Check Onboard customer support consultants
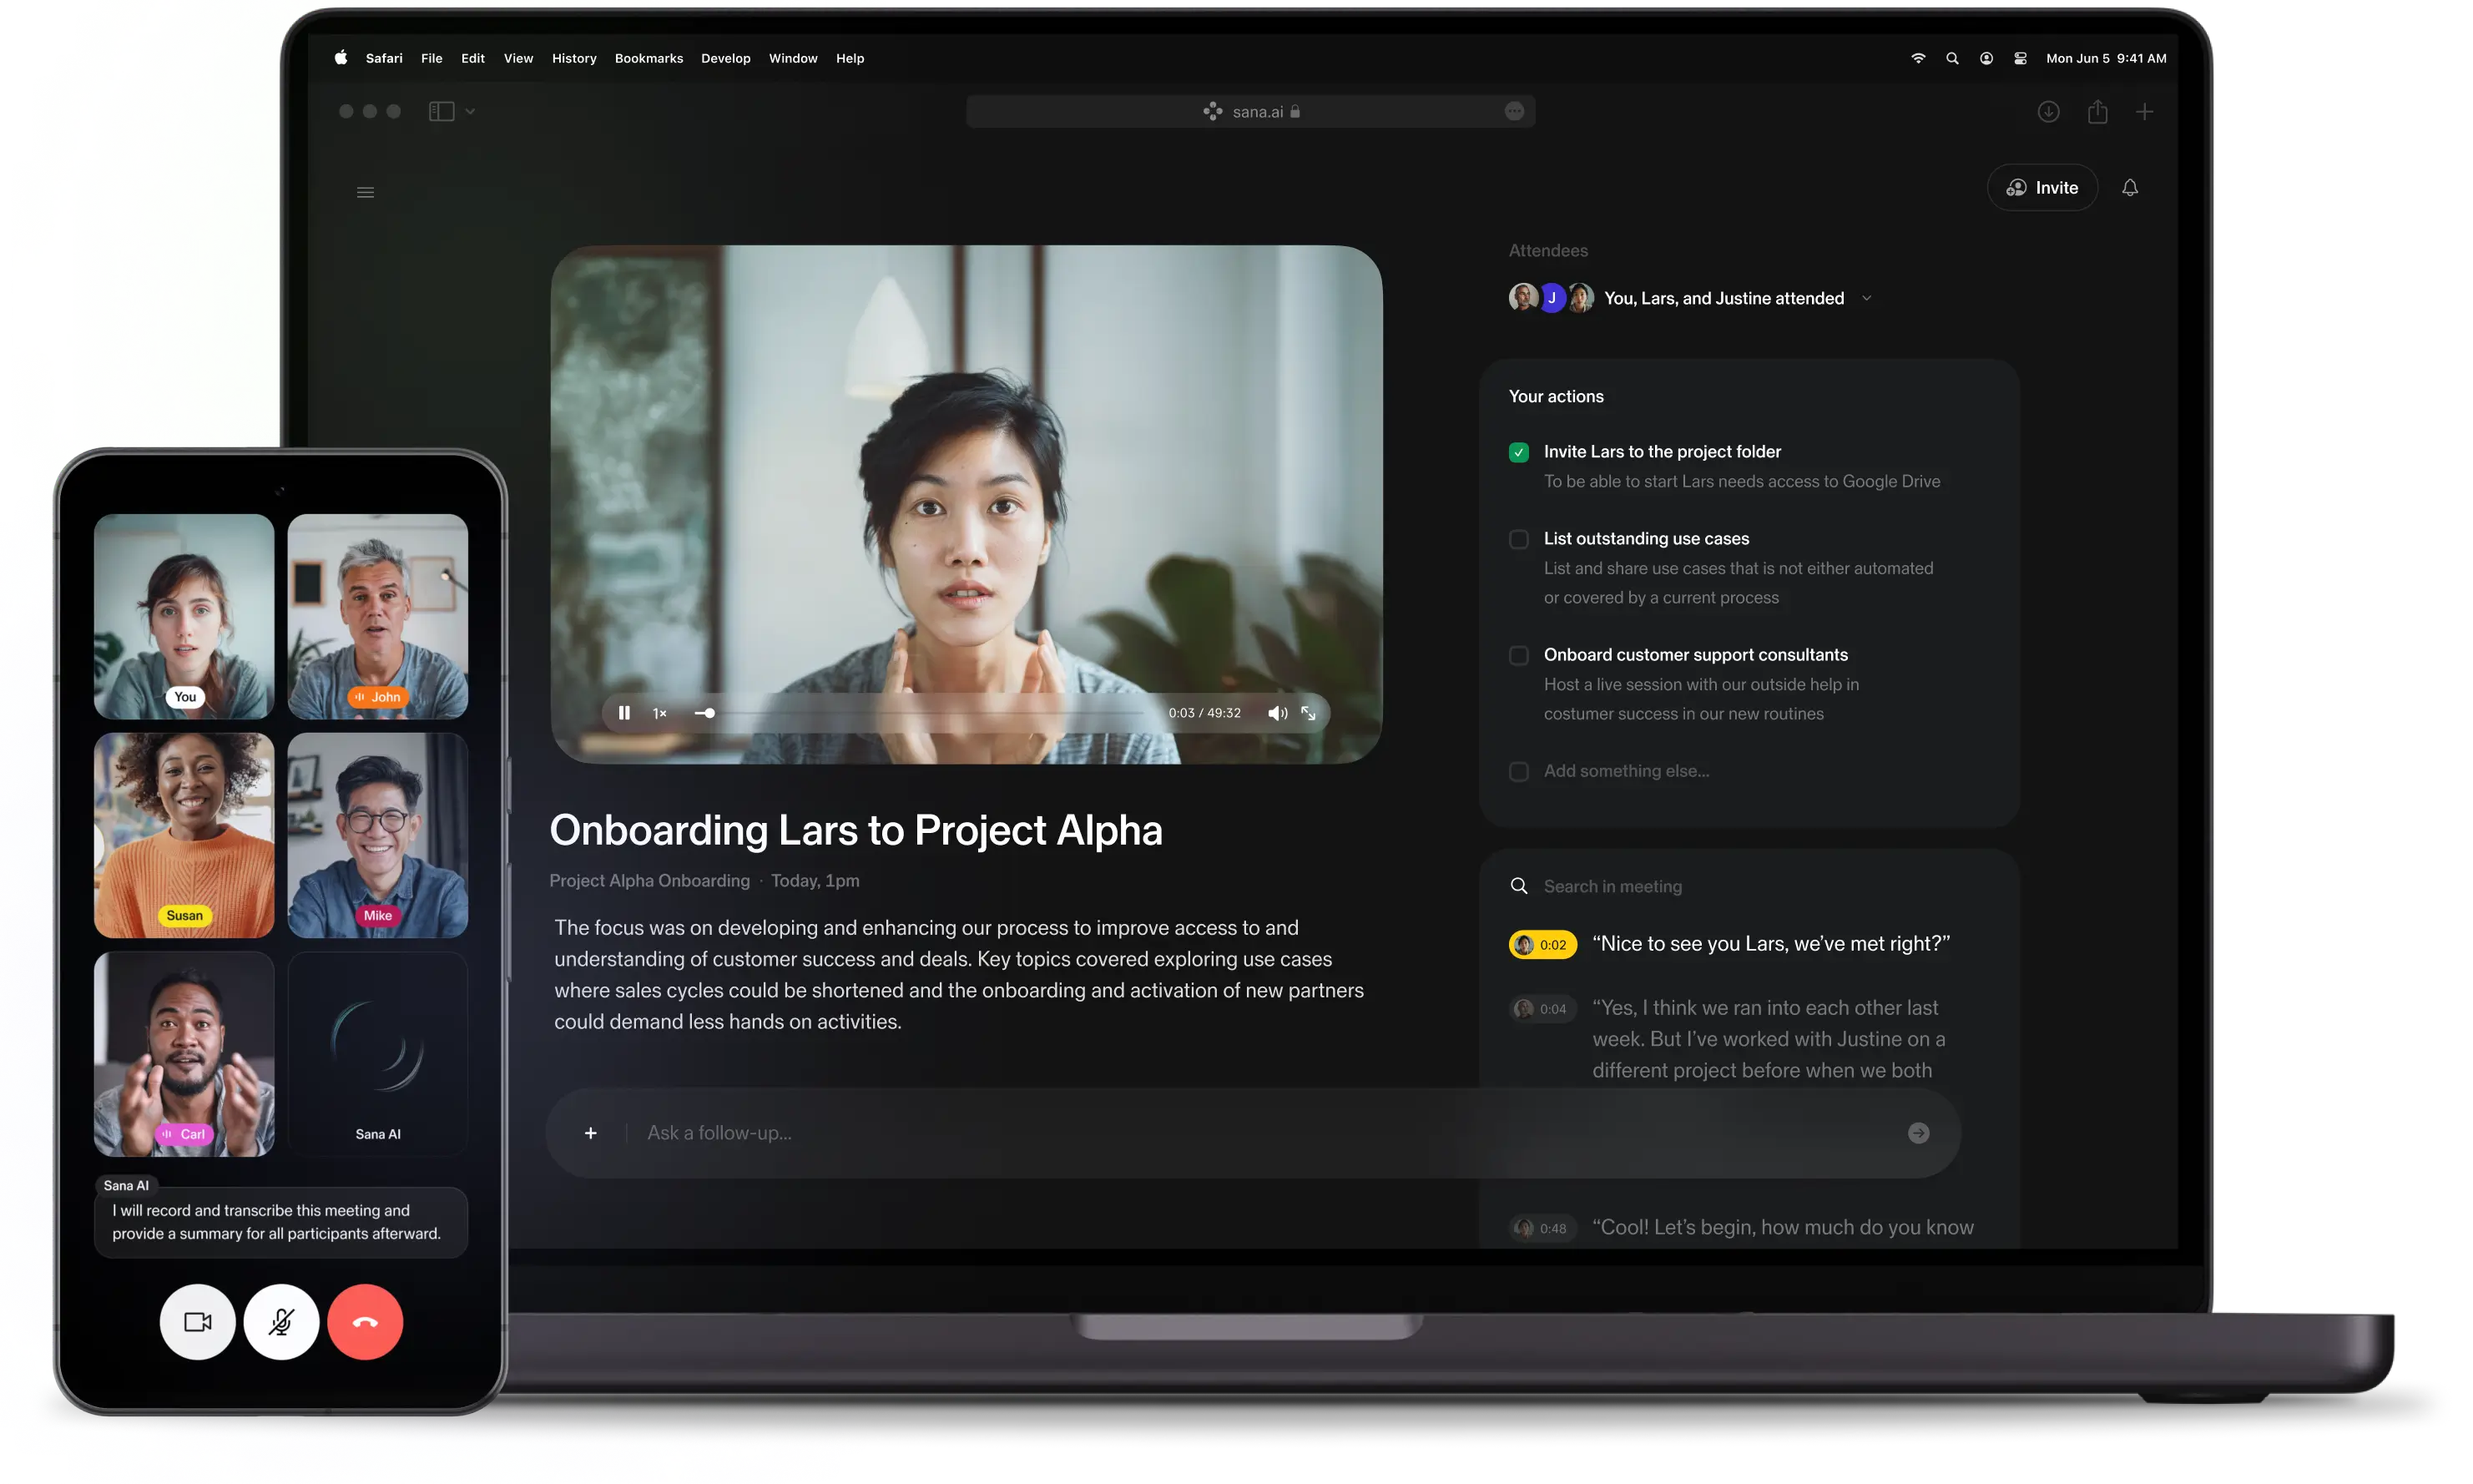This screenshot has height=1484, width=2473. click(1518, 655)
